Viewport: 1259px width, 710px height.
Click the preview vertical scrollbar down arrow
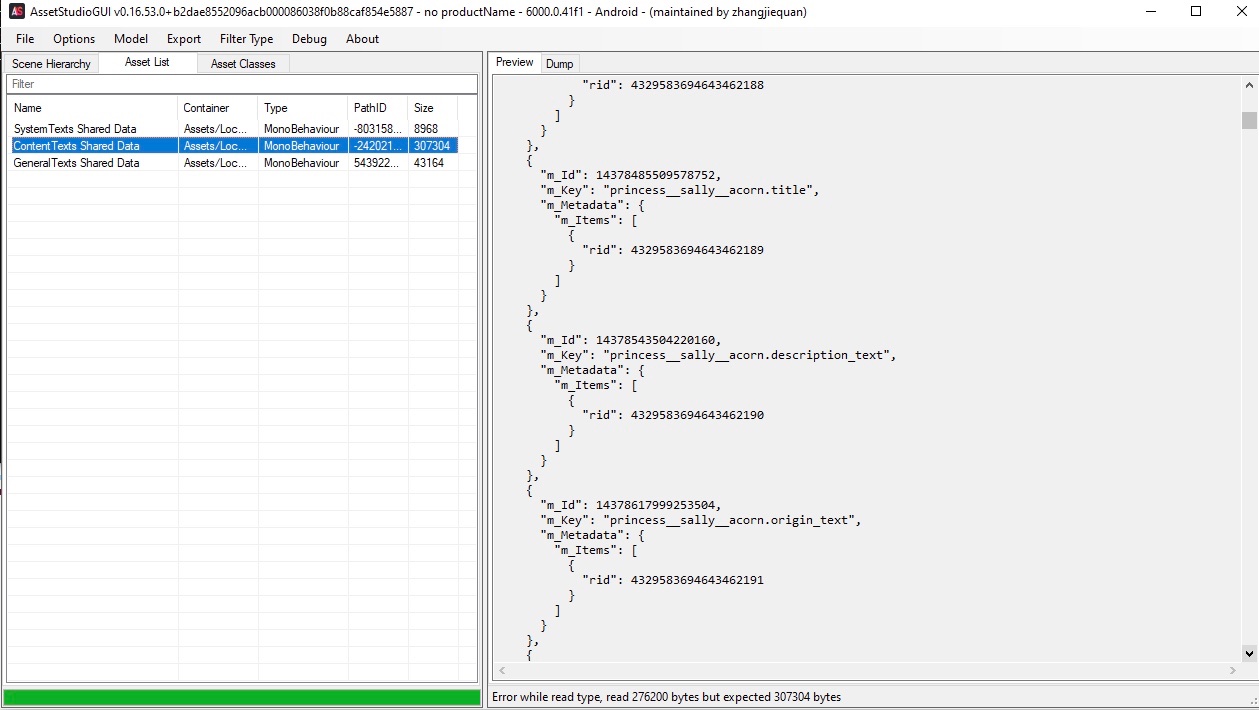pos(1249,653)
